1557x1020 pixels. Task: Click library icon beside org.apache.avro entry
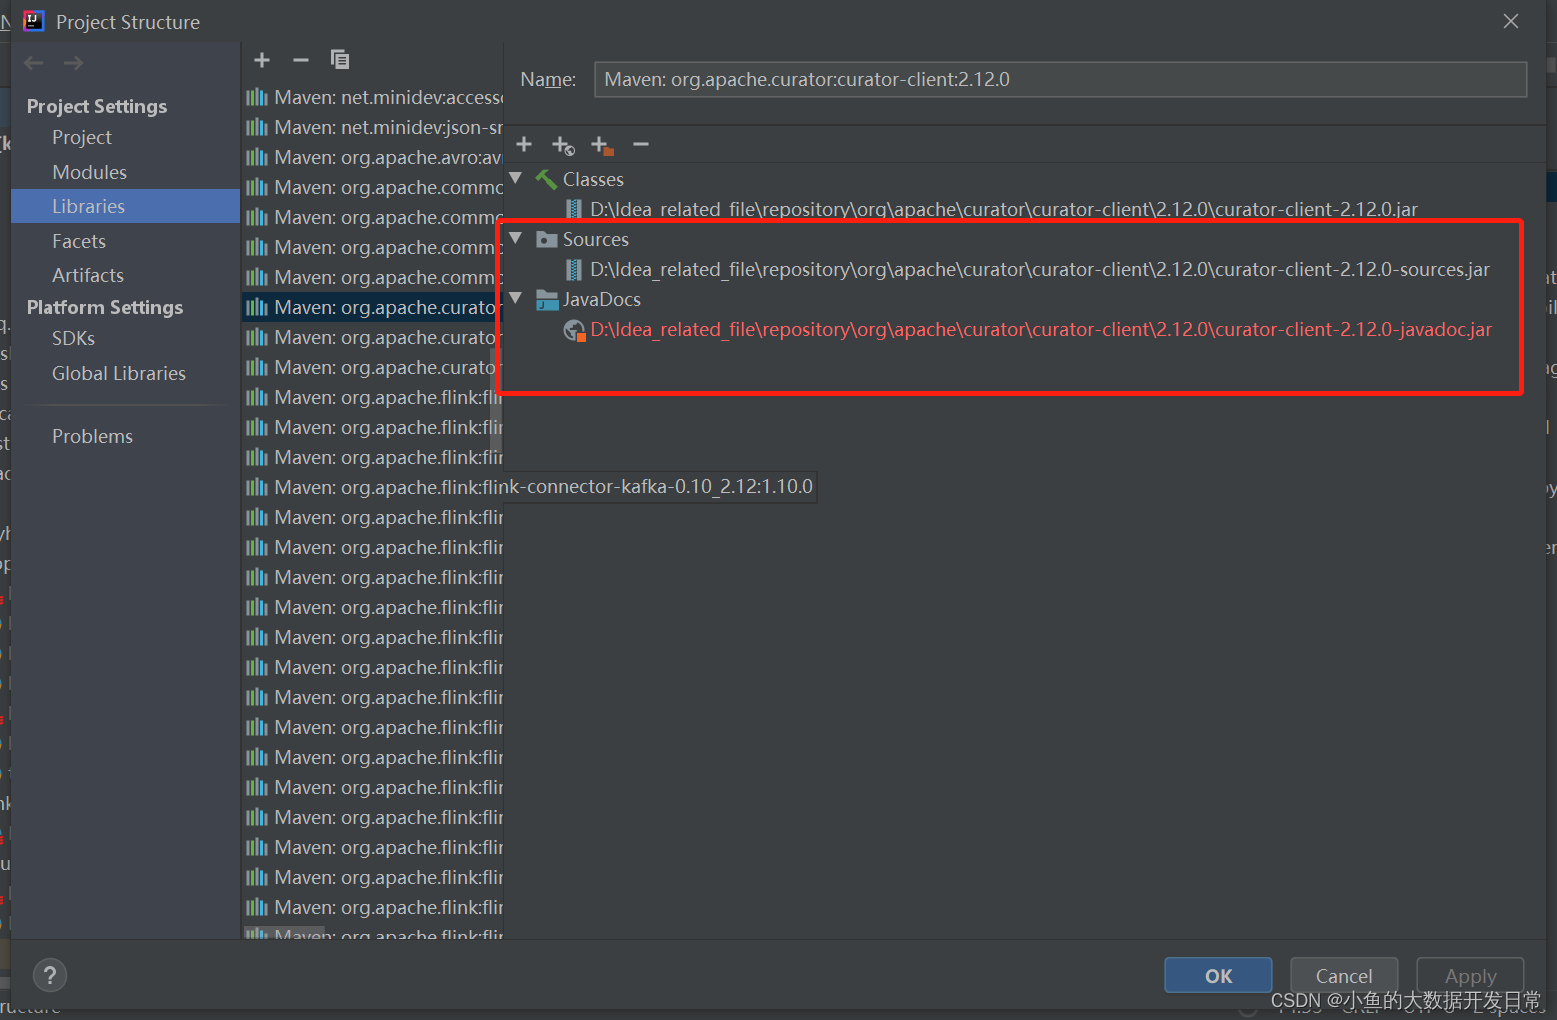click(x=257, y=157)
